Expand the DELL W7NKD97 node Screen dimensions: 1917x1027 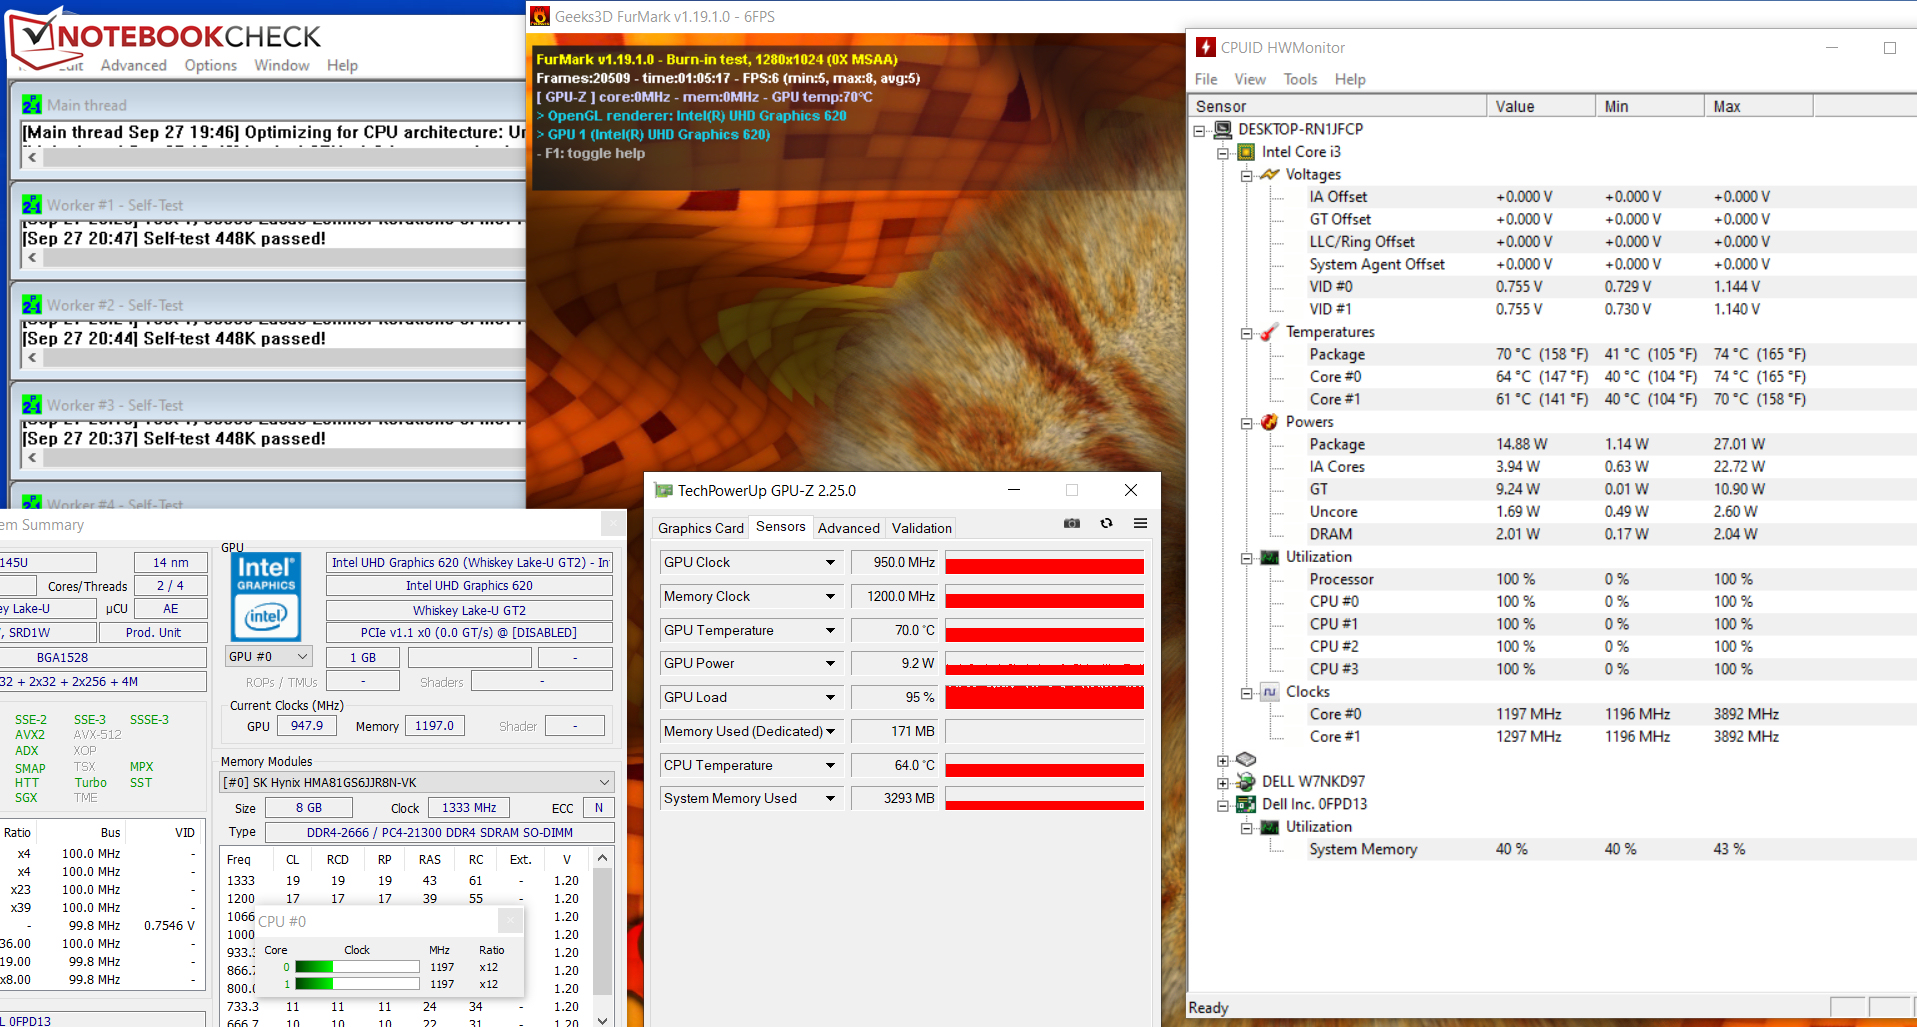coord(1223,783)
